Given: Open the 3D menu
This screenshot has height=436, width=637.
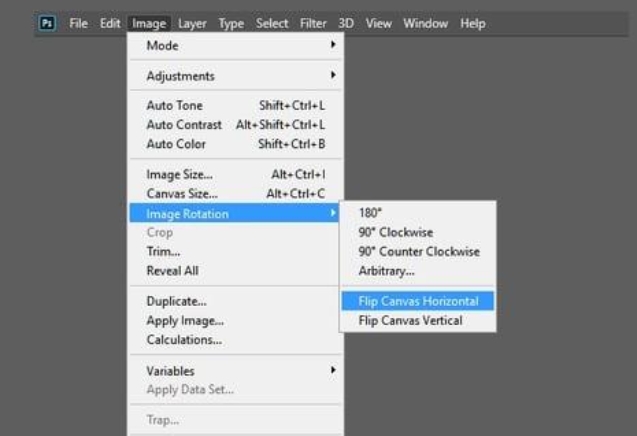Looking at the screenshot, I should pyautogui.click(x=346, y=24).
